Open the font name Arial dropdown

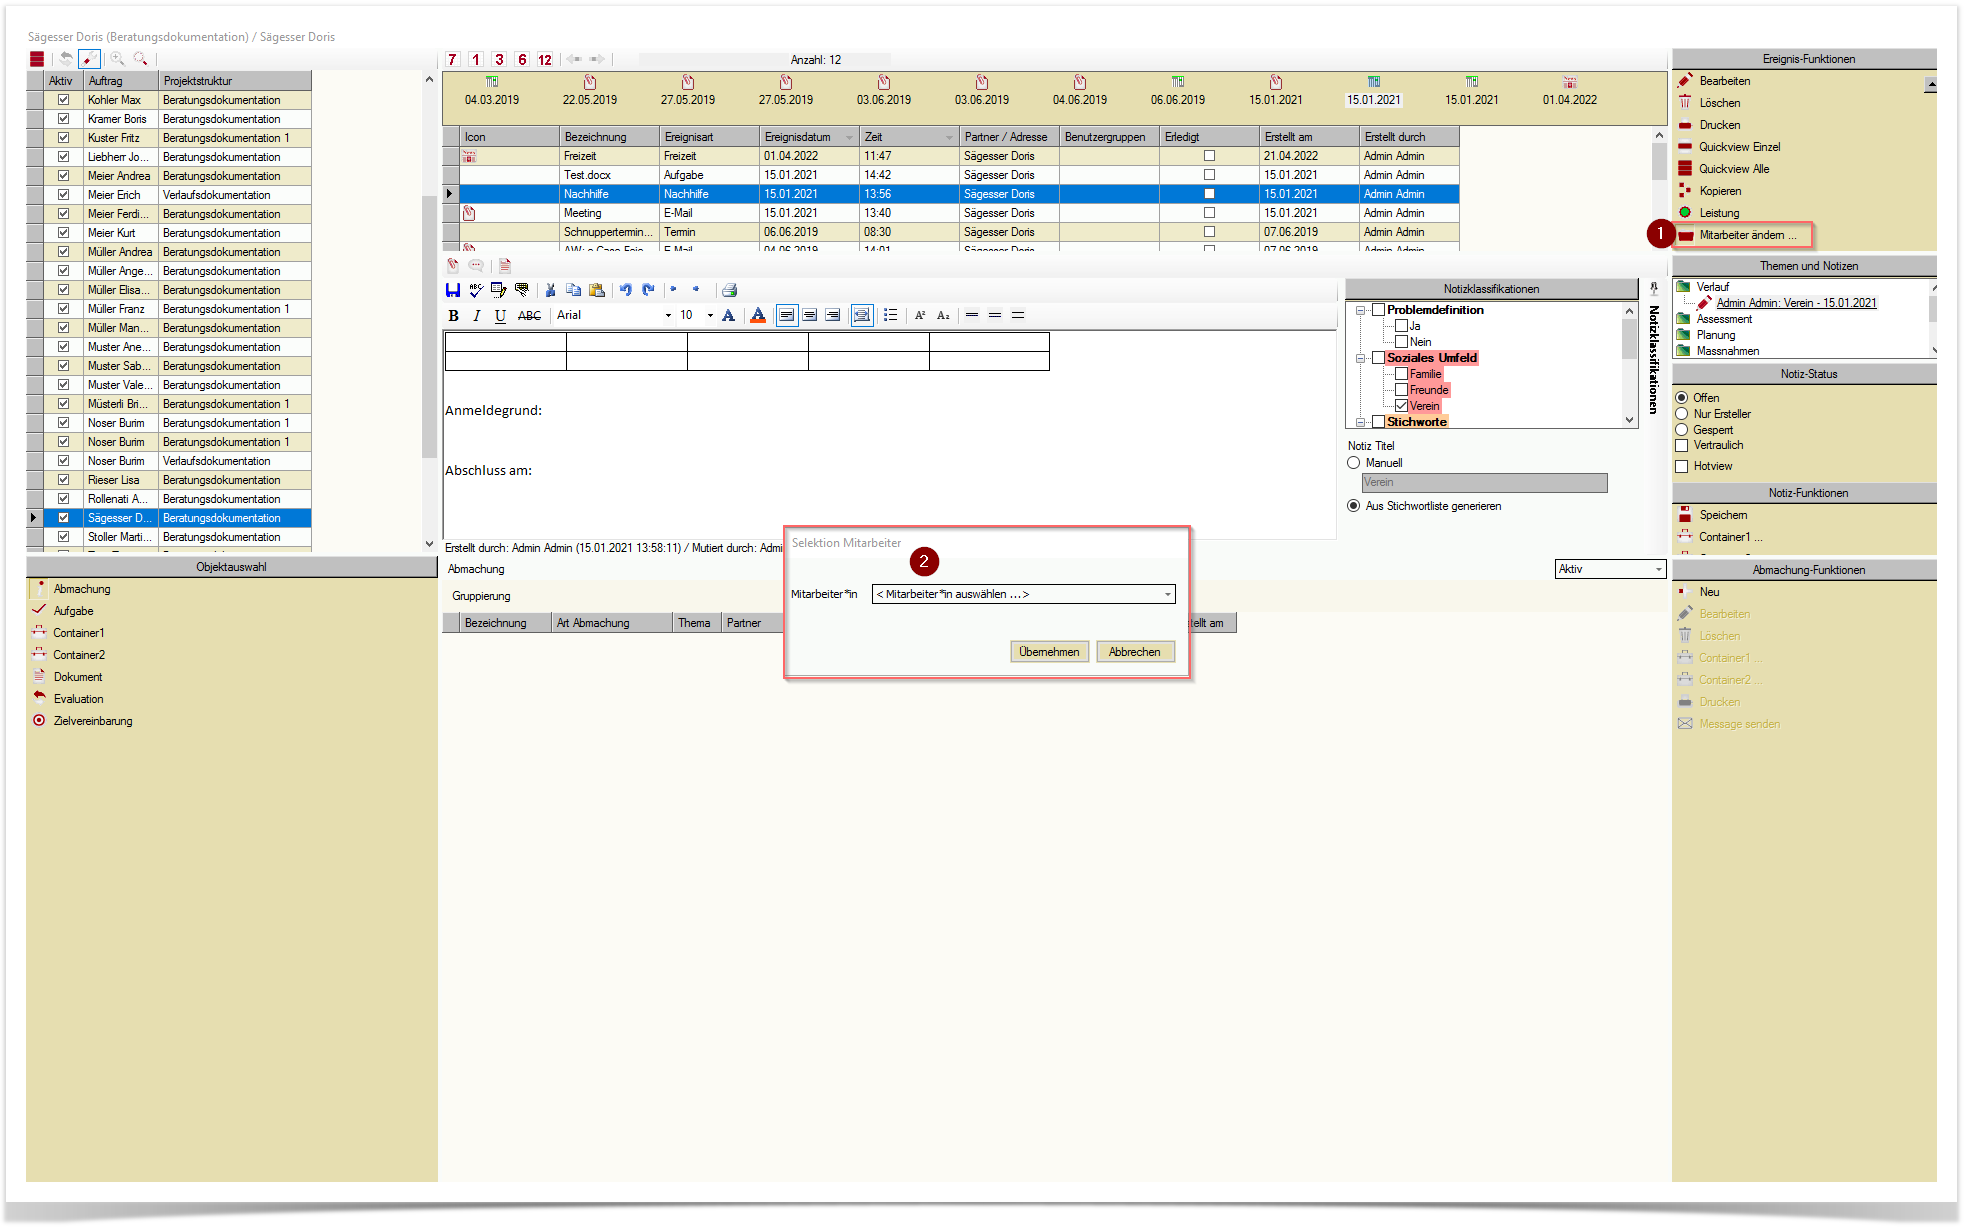point(669,316)
